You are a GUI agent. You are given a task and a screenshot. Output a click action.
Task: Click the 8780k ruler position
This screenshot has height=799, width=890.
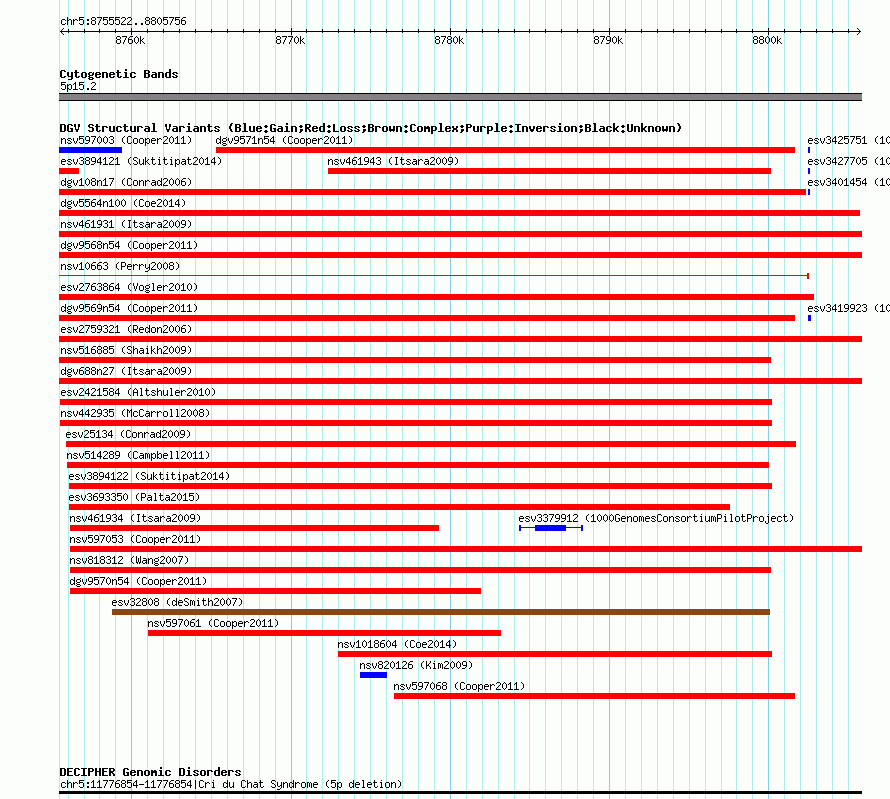point(450,40)
